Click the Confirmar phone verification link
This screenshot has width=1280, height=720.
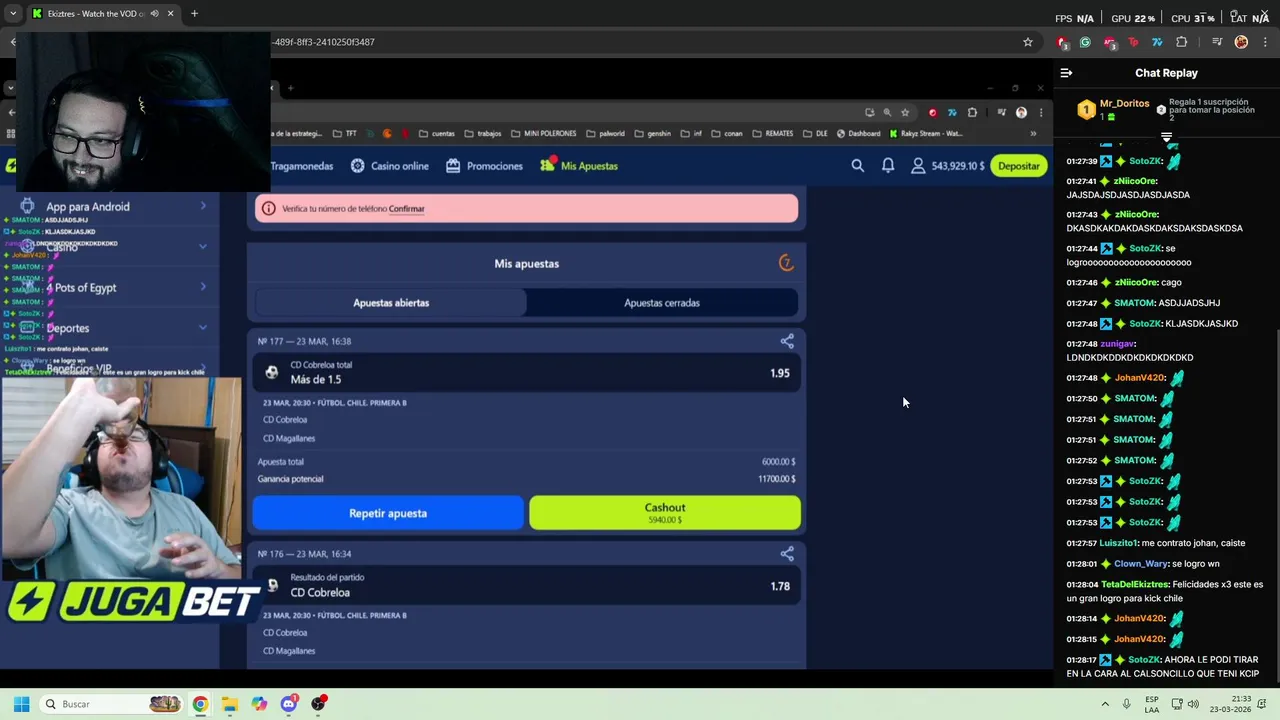[407, 209]
